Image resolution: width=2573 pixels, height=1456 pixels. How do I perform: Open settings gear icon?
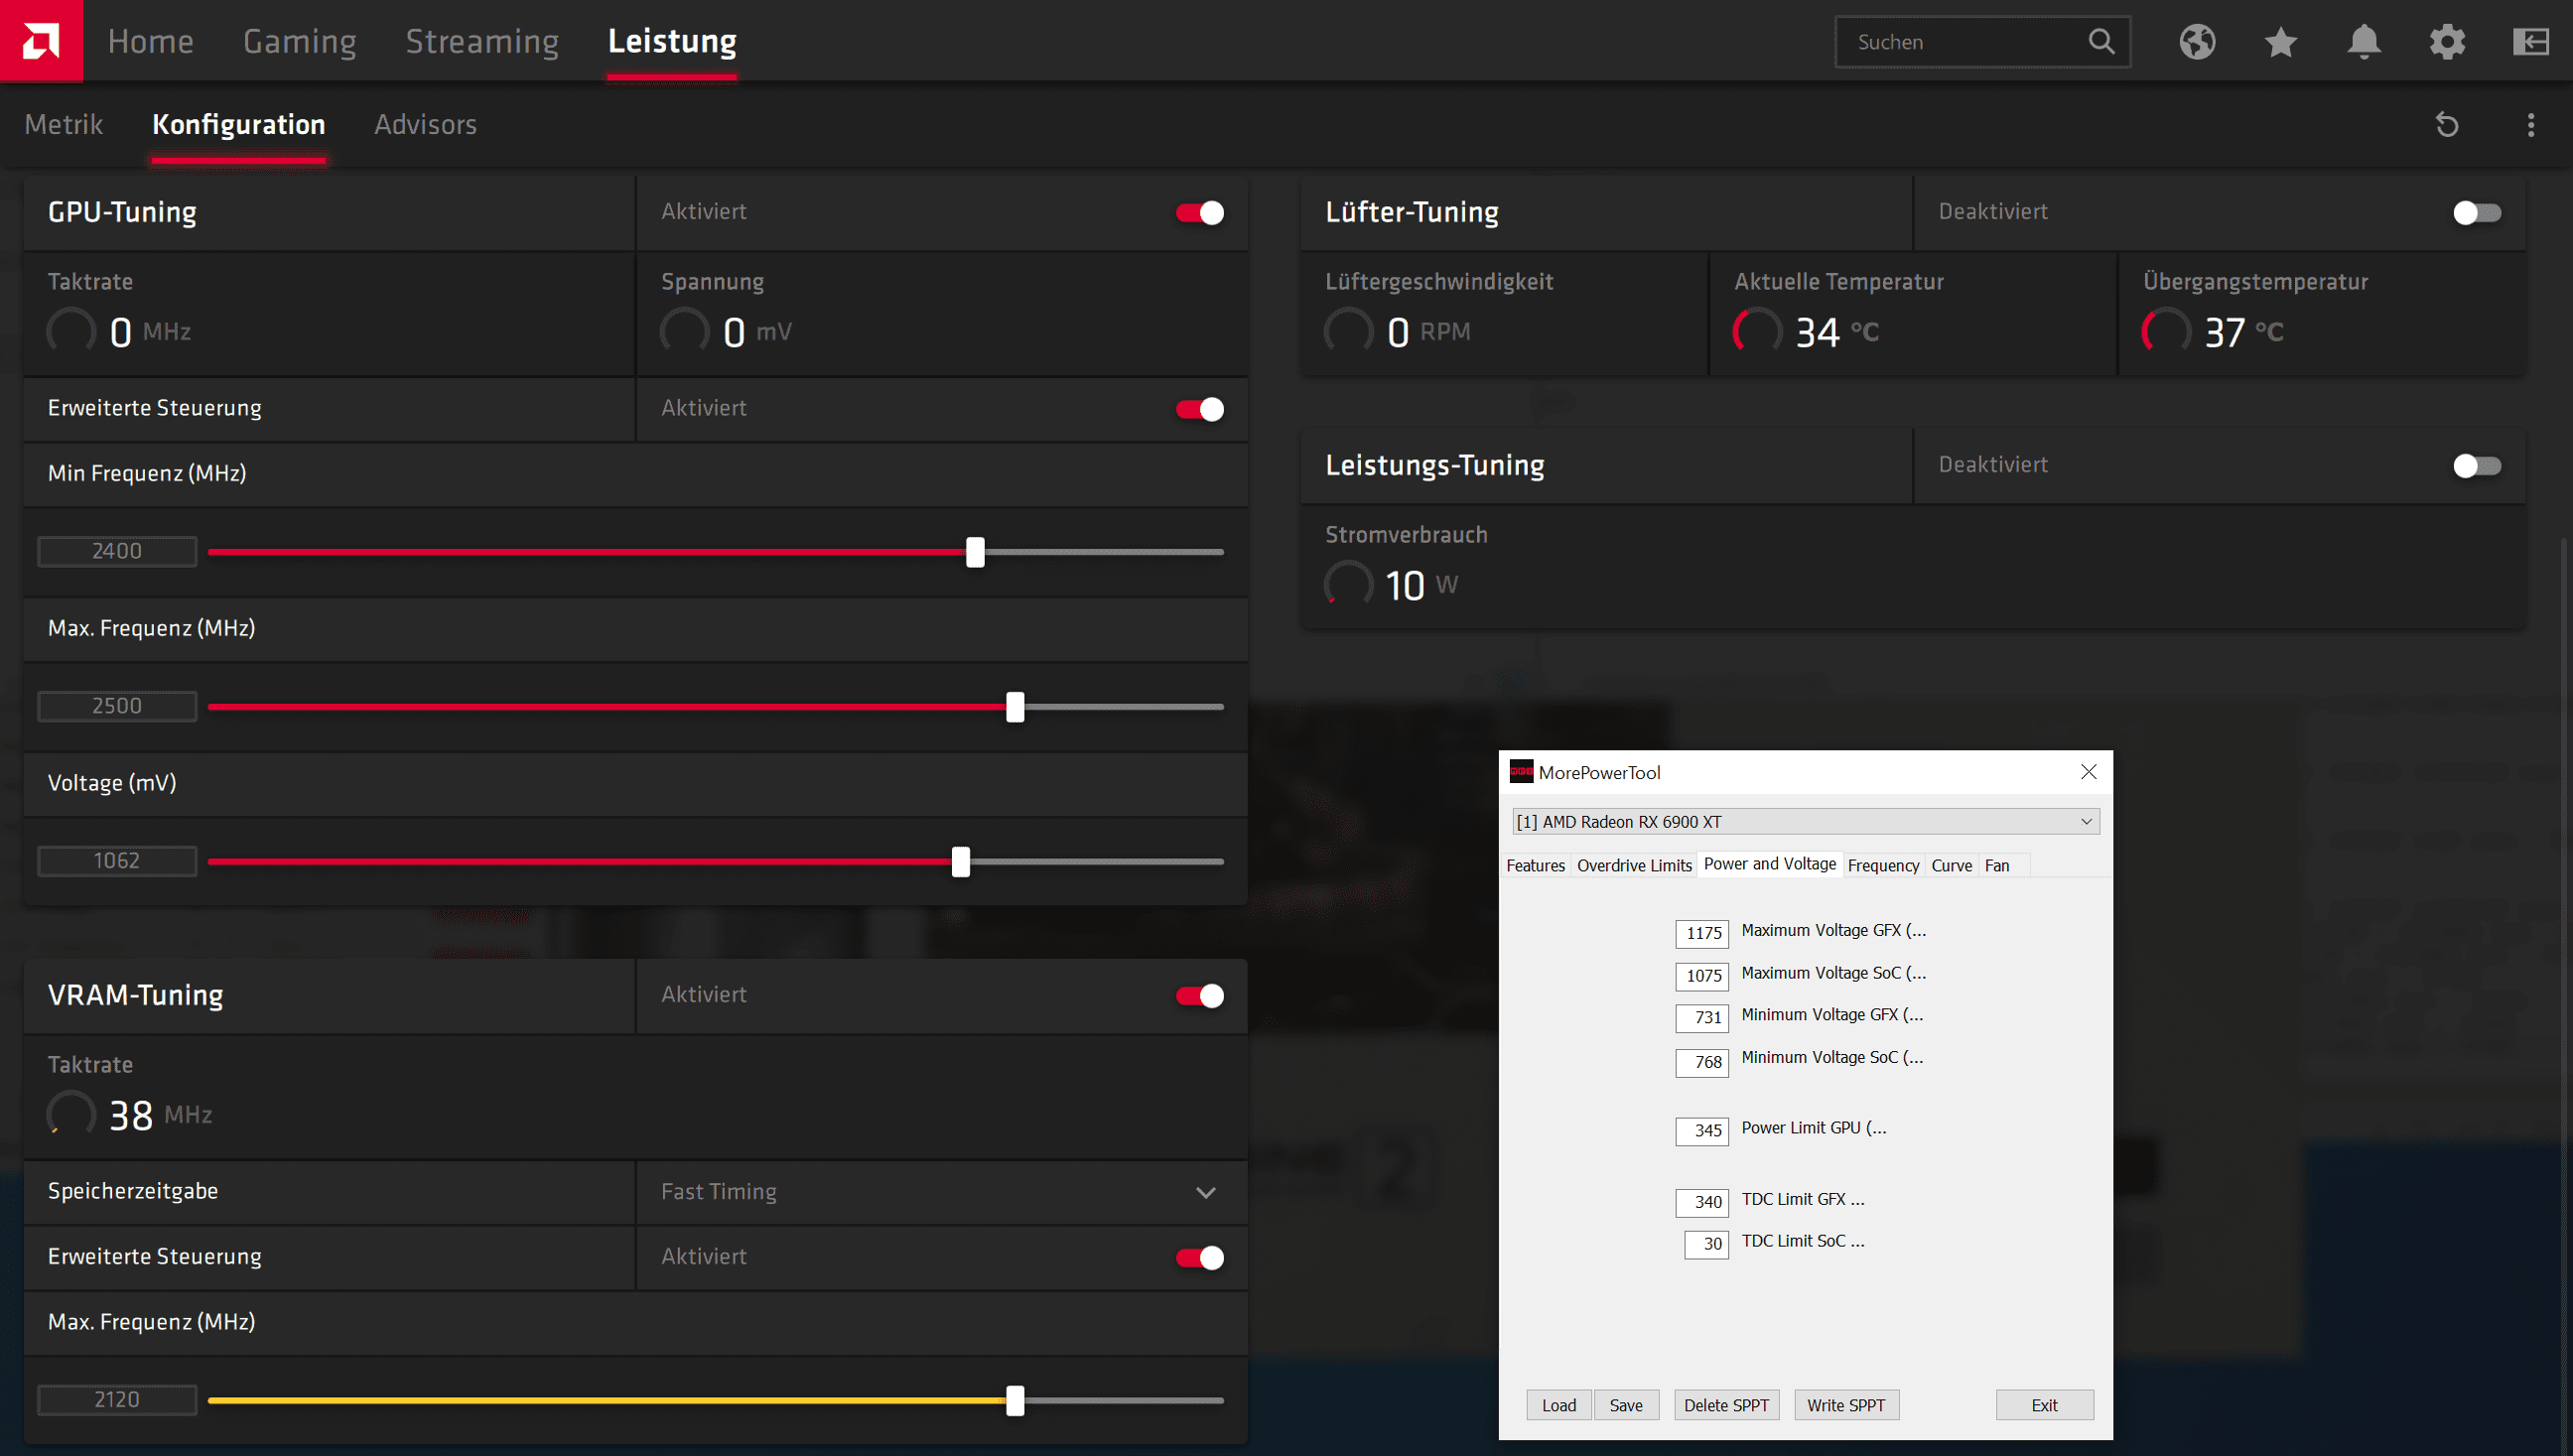(2447, 42)
